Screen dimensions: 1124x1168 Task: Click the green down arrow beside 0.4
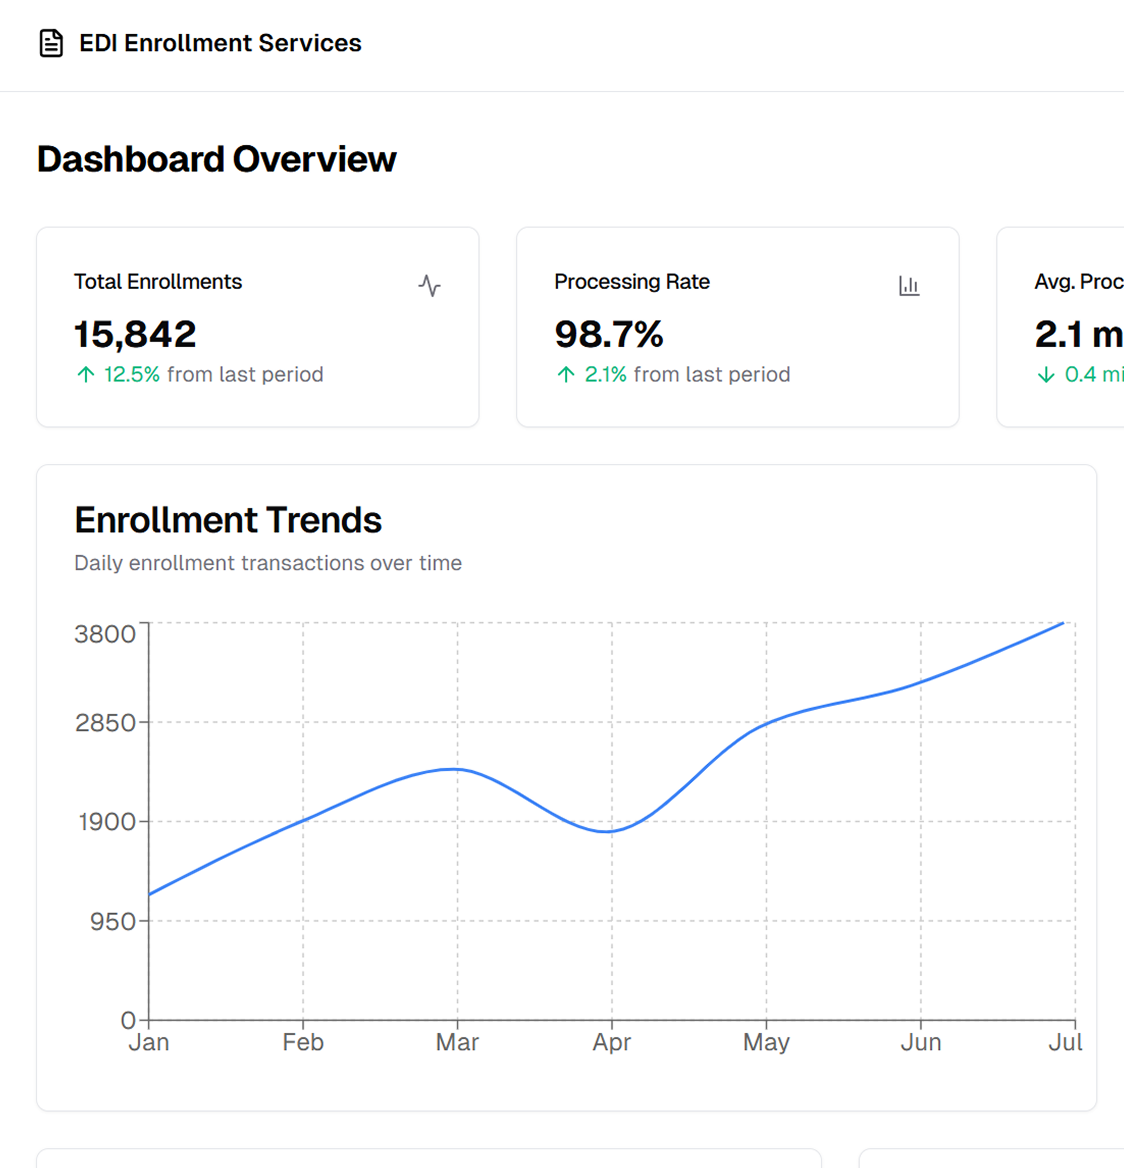1046,375
